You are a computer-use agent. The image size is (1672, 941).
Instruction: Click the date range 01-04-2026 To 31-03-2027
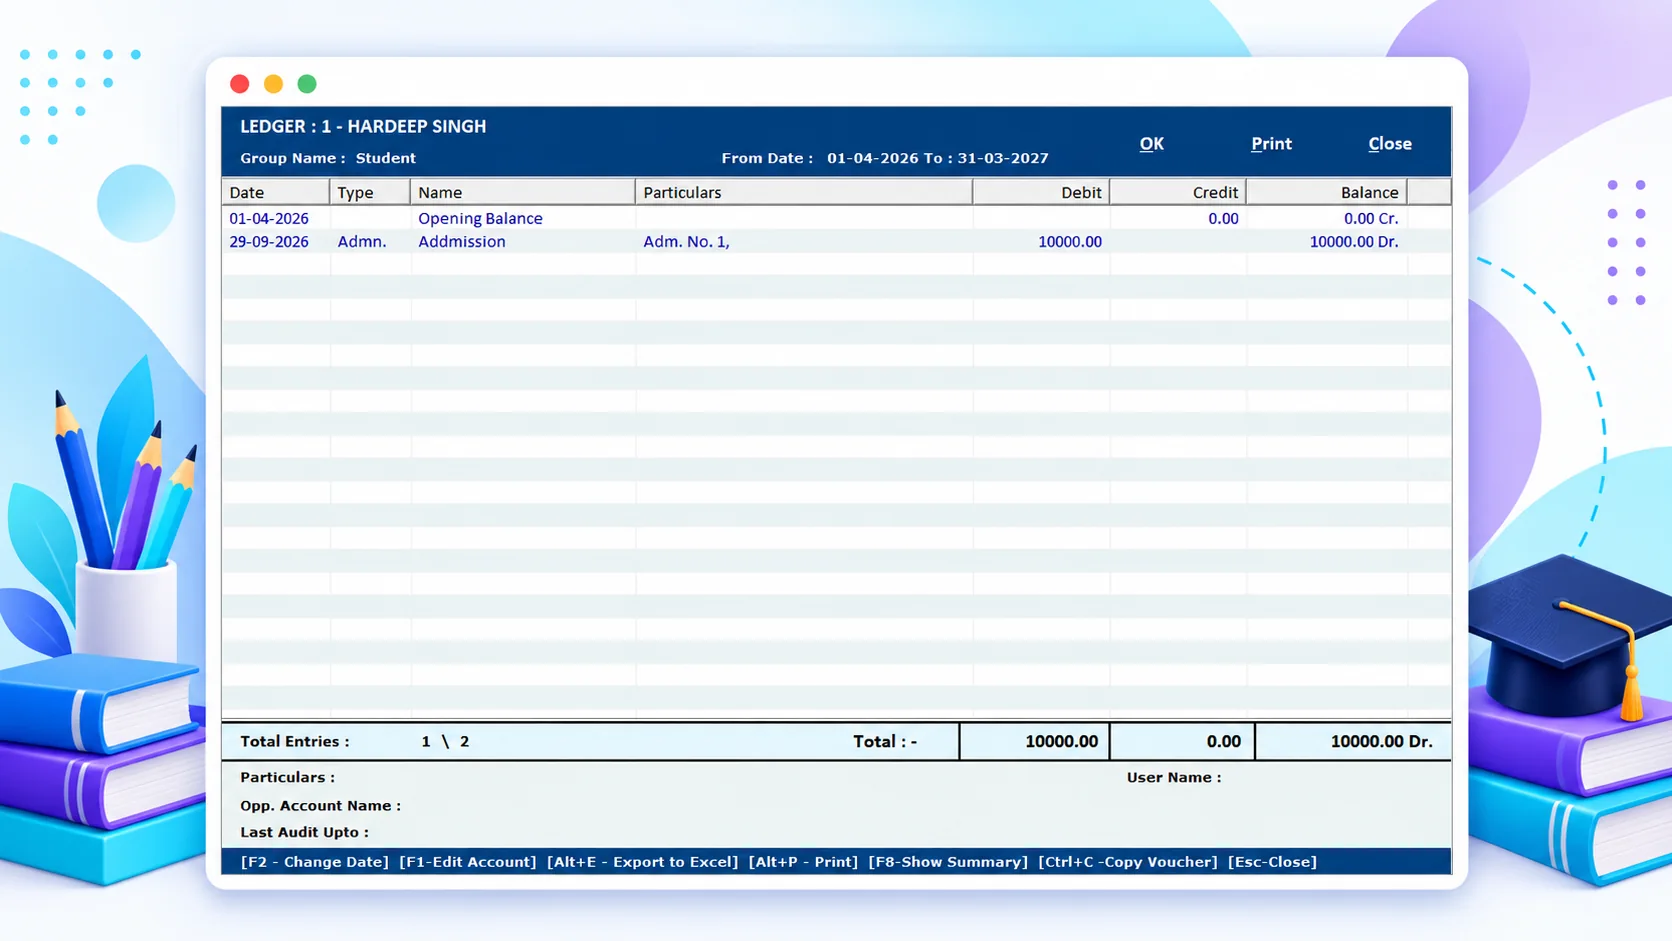(938, 158)
